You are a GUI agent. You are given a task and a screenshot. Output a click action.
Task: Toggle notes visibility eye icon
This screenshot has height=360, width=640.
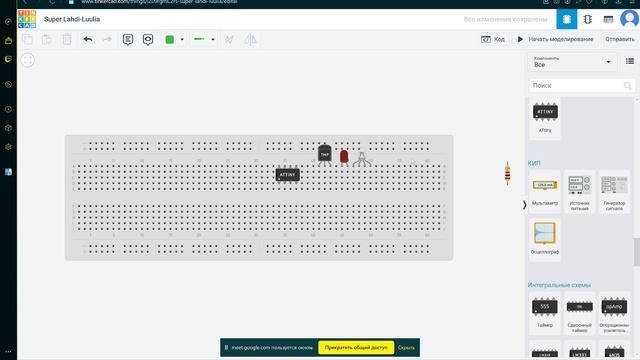[x=148, y=40]
